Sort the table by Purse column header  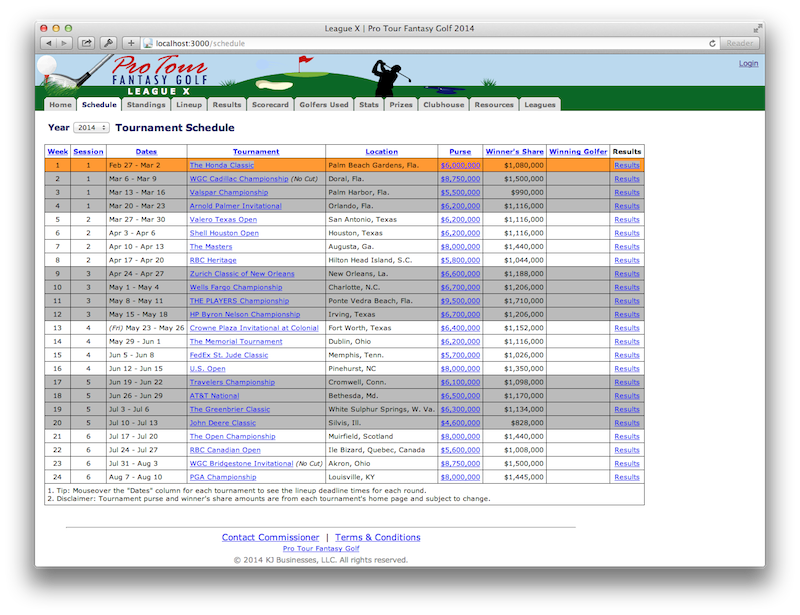[x=460, y=152]
